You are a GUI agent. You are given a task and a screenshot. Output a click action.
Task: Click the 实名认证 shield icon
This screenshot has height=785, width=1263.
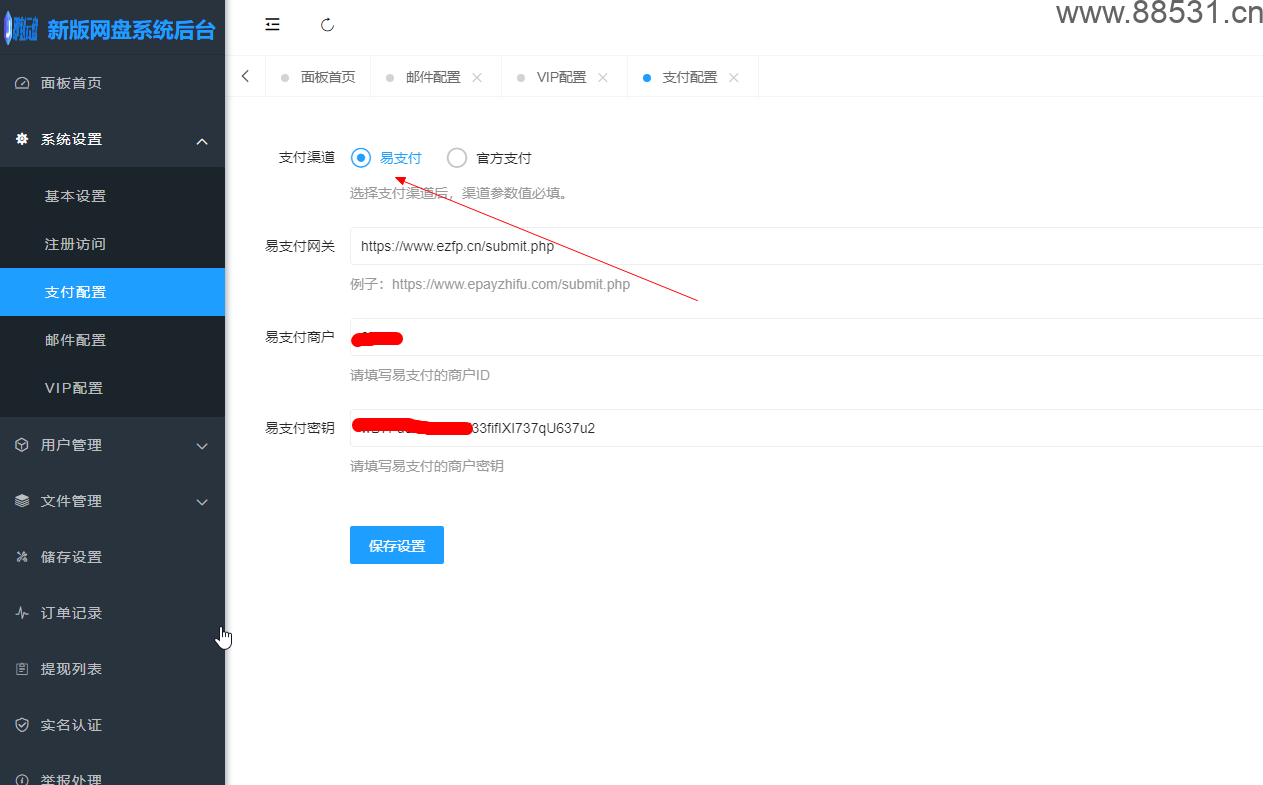pyautogui.click(x=22, y=725)
